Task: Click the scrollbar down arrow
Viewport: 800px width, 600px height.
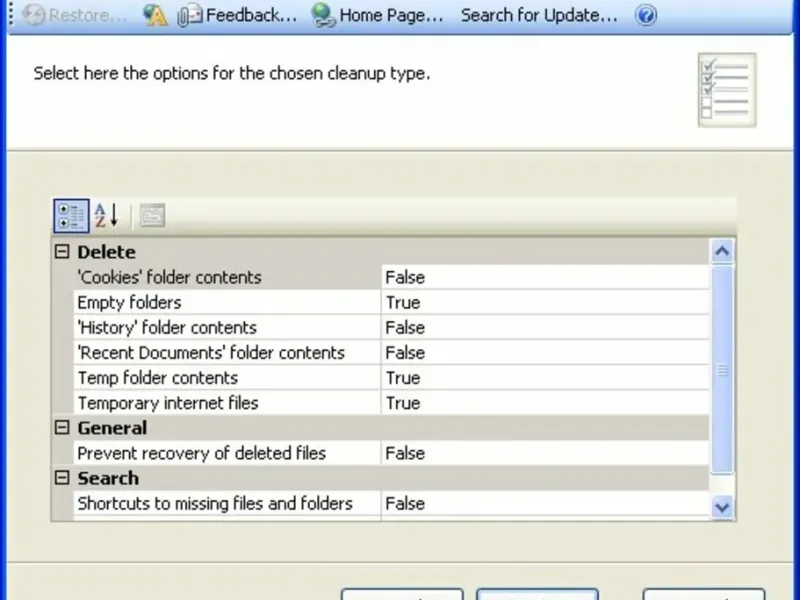Action: point(722,507)
